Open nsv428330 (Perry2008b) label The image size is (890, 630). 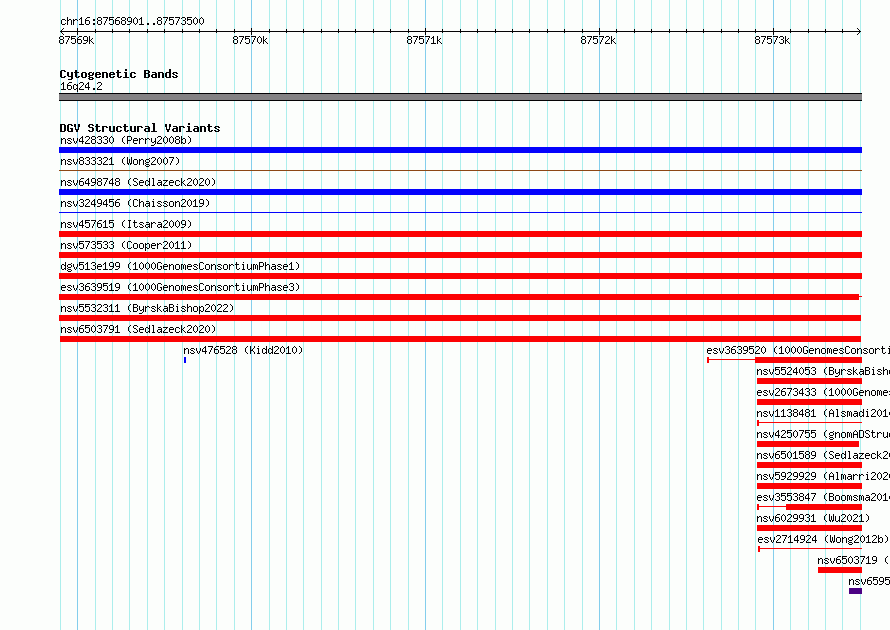[126, 140]
